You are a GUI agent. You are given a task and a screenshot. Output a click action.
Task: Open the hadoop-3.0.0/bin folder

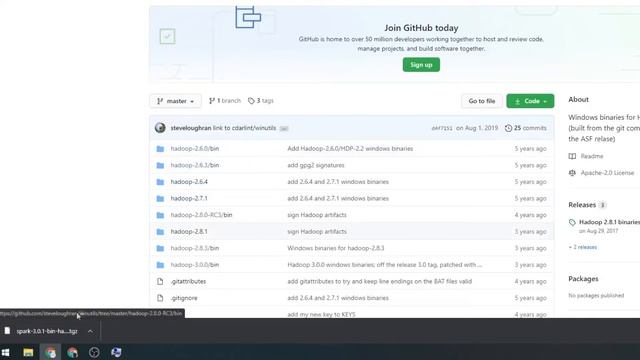195,265
